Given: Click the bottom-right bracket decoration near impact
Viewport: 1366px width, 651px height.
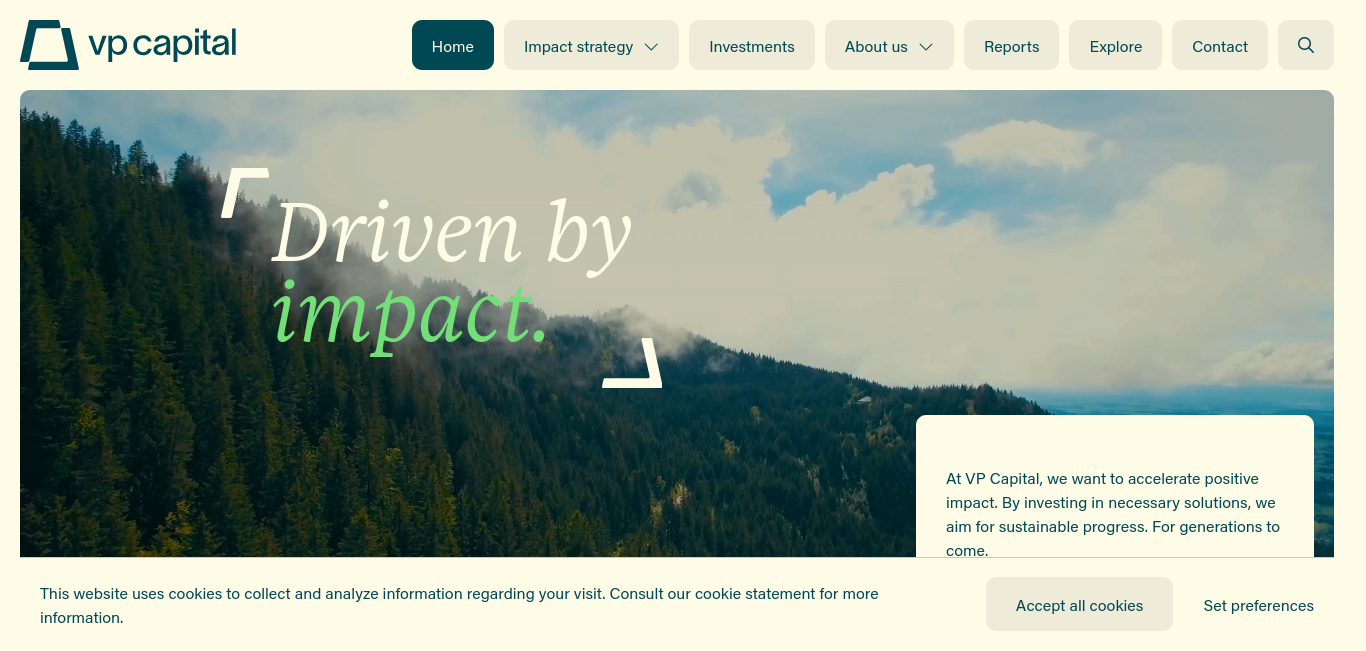Looking at the screenshot, I should point(633,363).
